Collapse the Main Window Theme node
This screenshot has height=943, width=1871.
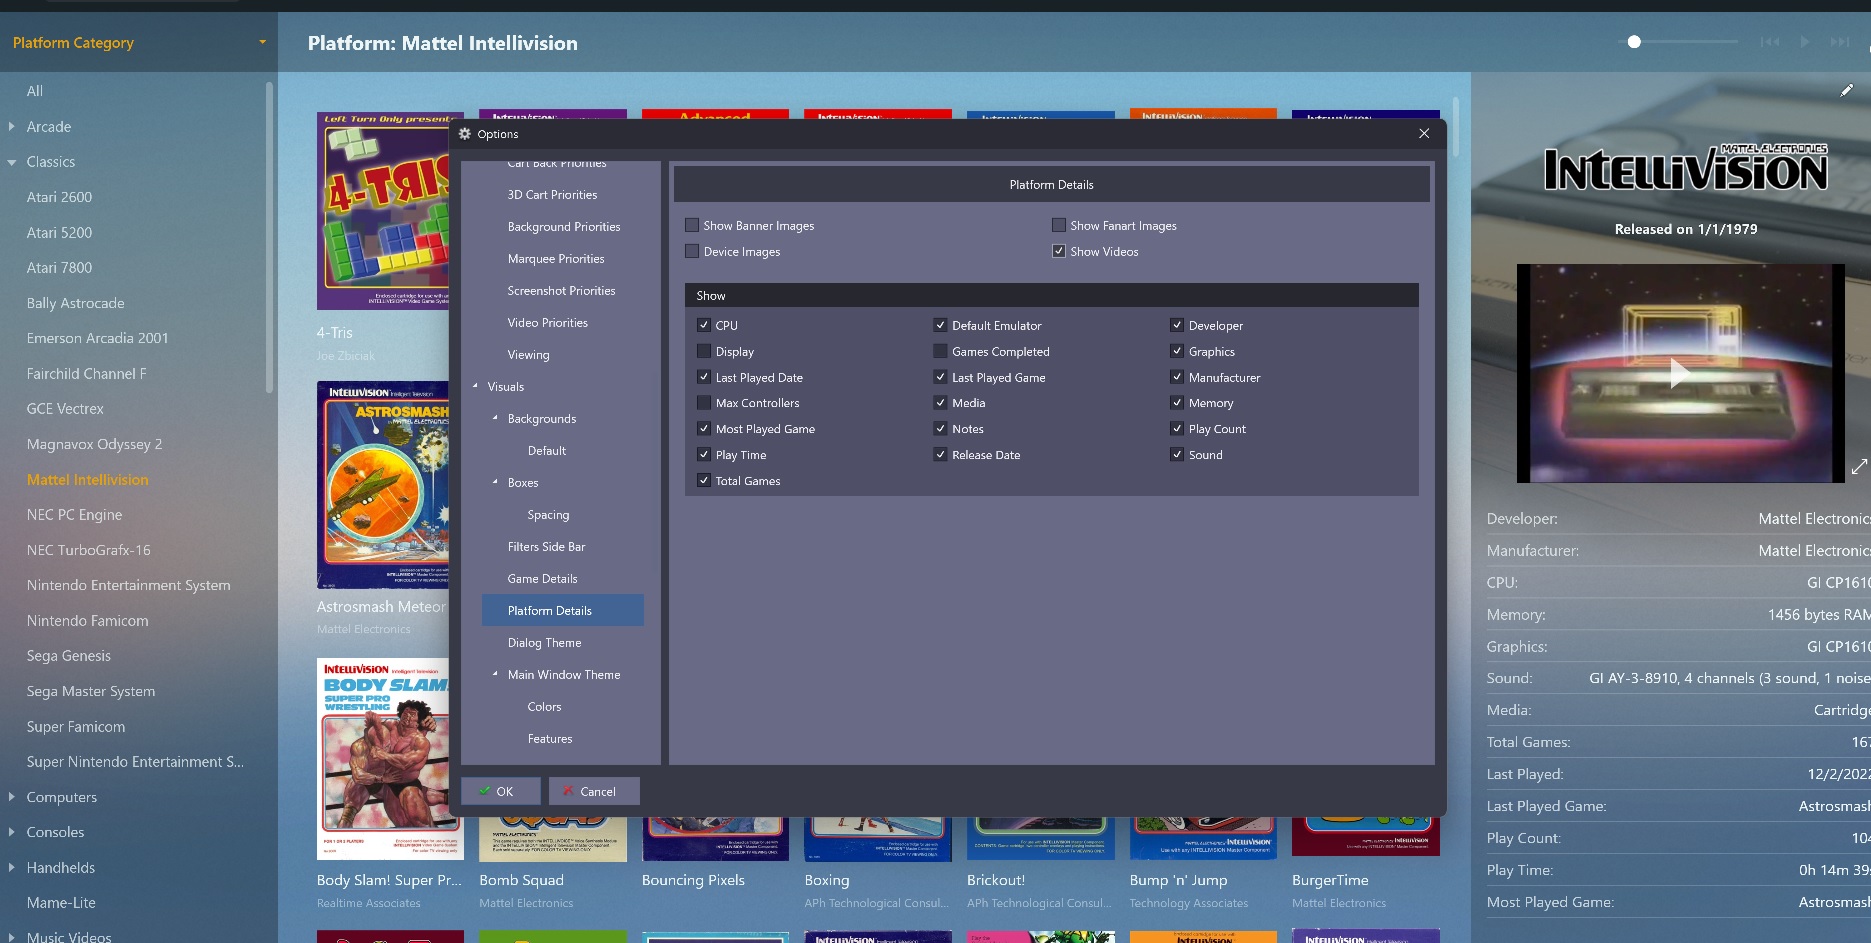pos(495,674)
